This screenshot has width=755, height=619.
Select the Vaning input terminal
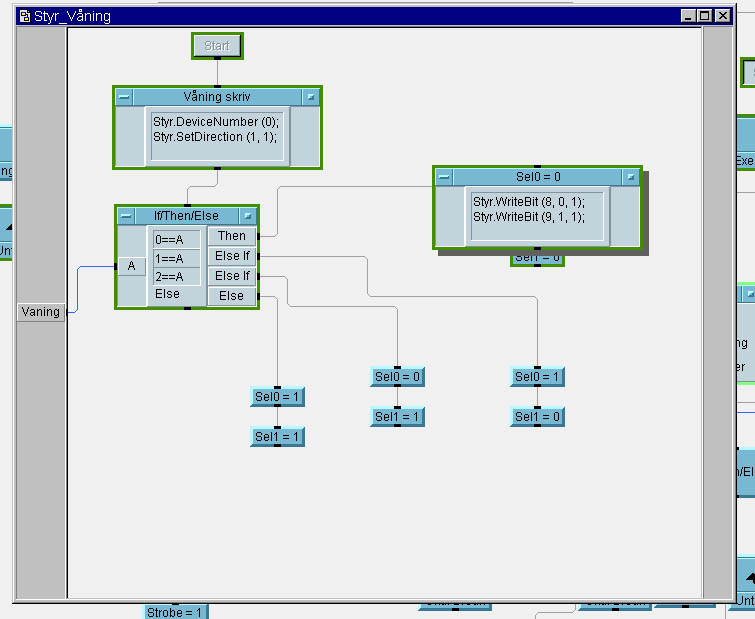point(41,312)
